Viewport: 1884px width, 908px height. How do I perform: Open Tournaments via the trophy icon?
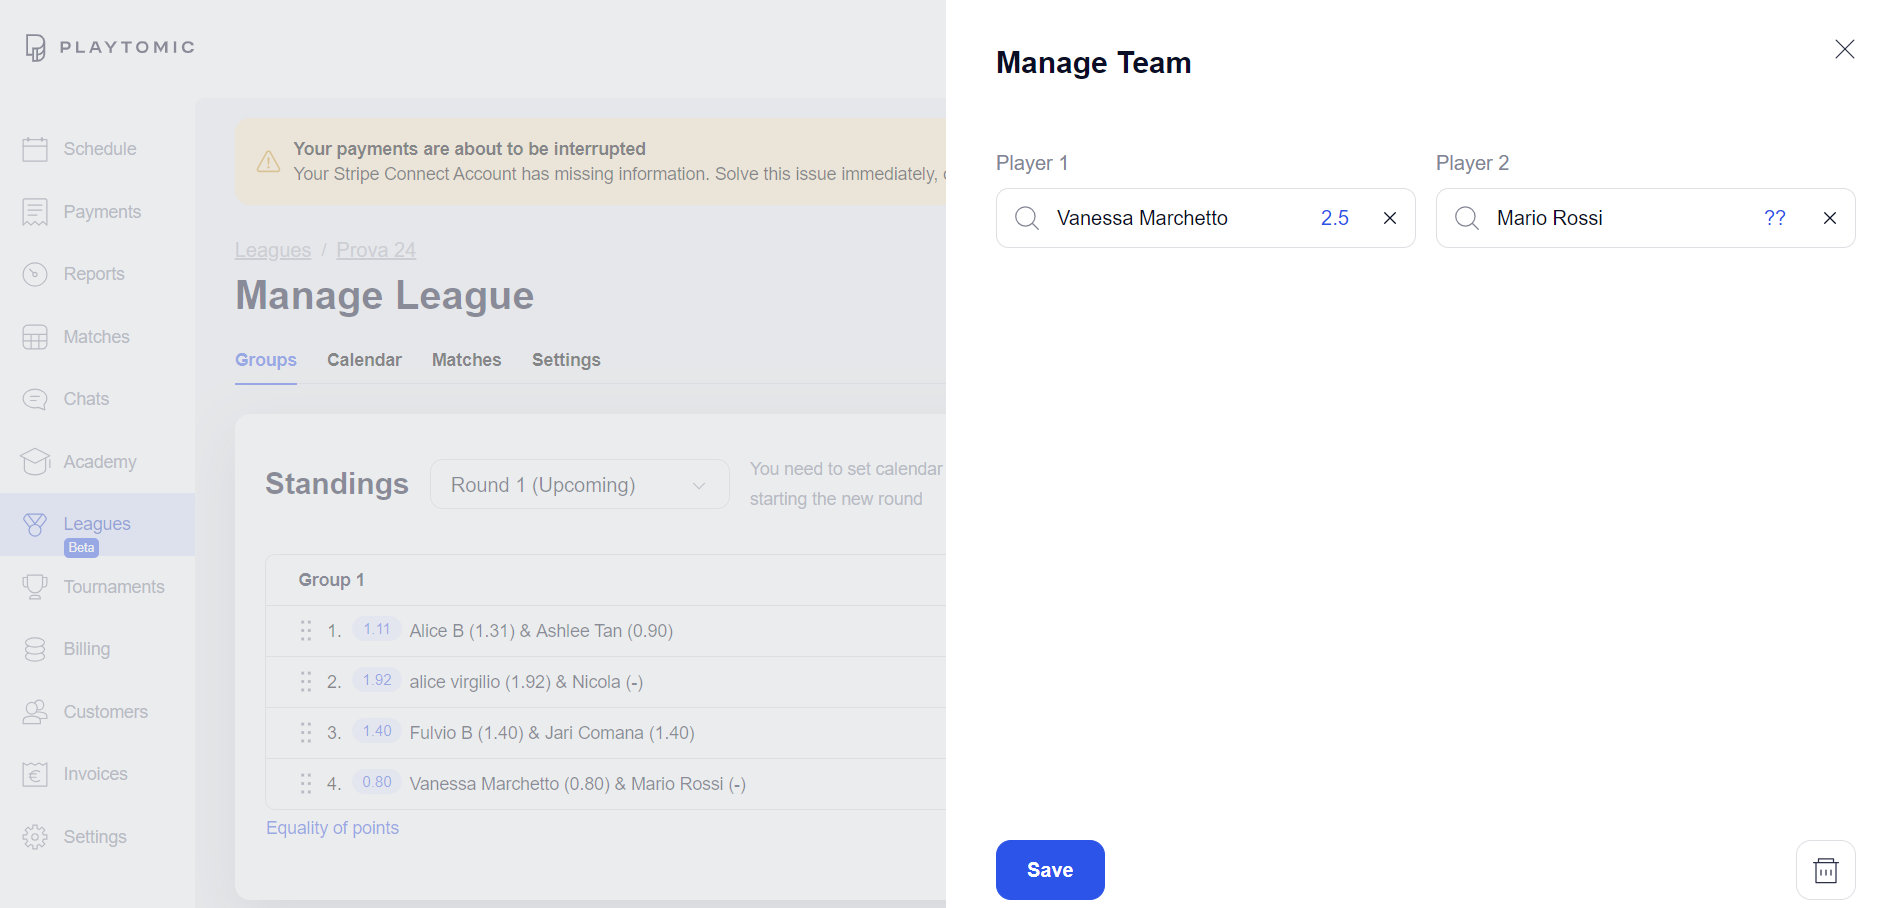[35, 586]
